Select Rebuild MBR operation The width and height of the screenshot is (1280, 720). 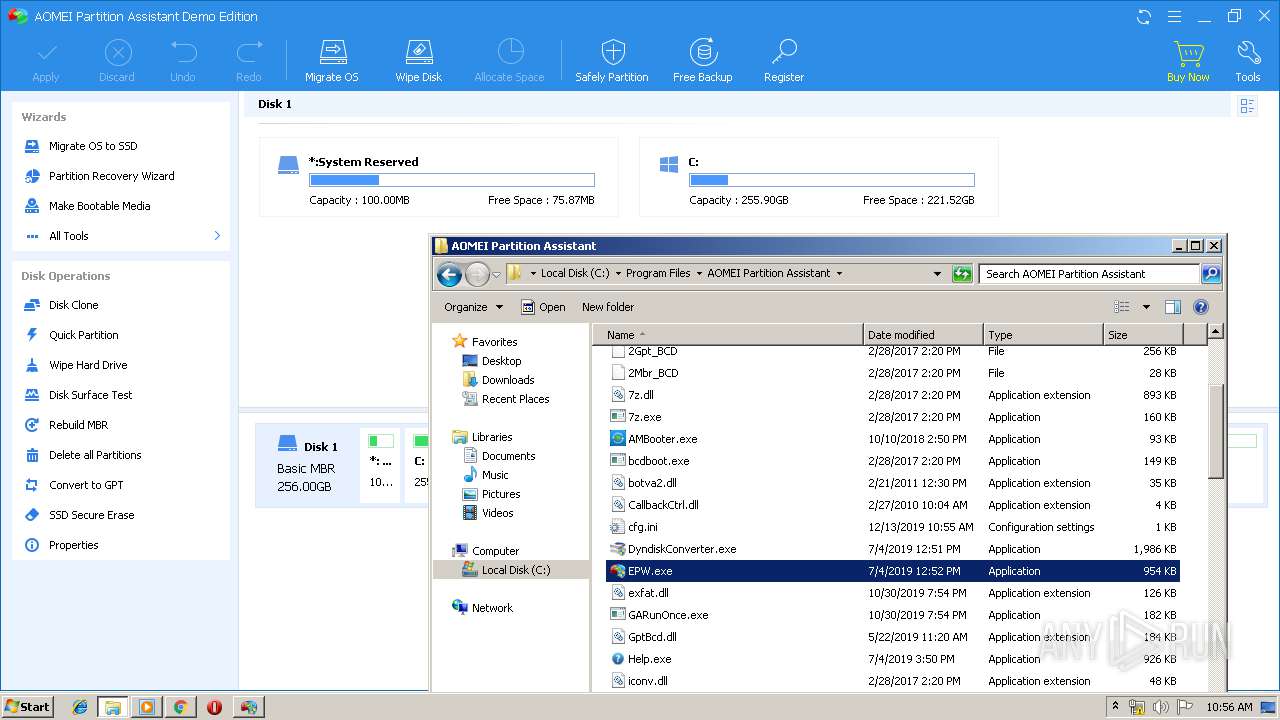[78, 425]
